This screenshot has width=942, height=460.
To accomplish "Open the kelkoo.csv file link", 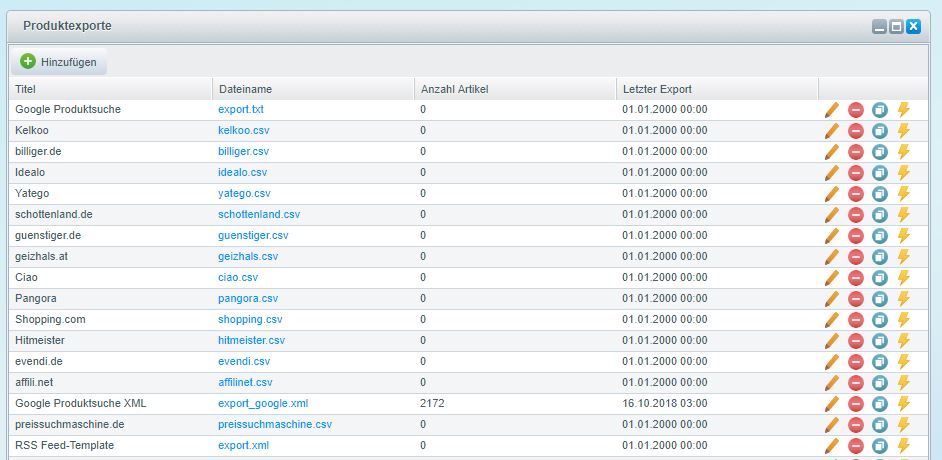I will pos(245,130).
